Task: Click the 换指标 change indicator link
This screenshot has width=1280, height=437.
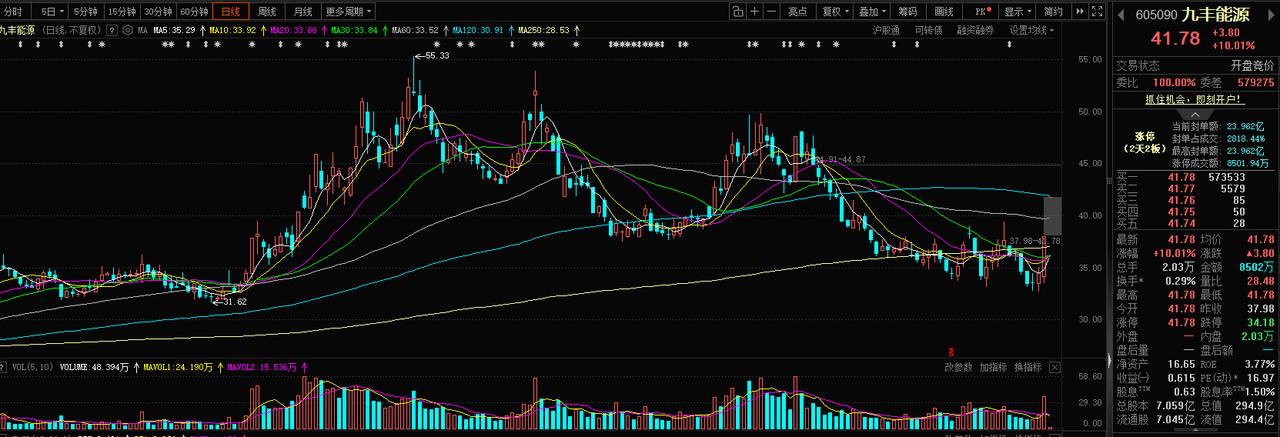Action: point(1028,367)
